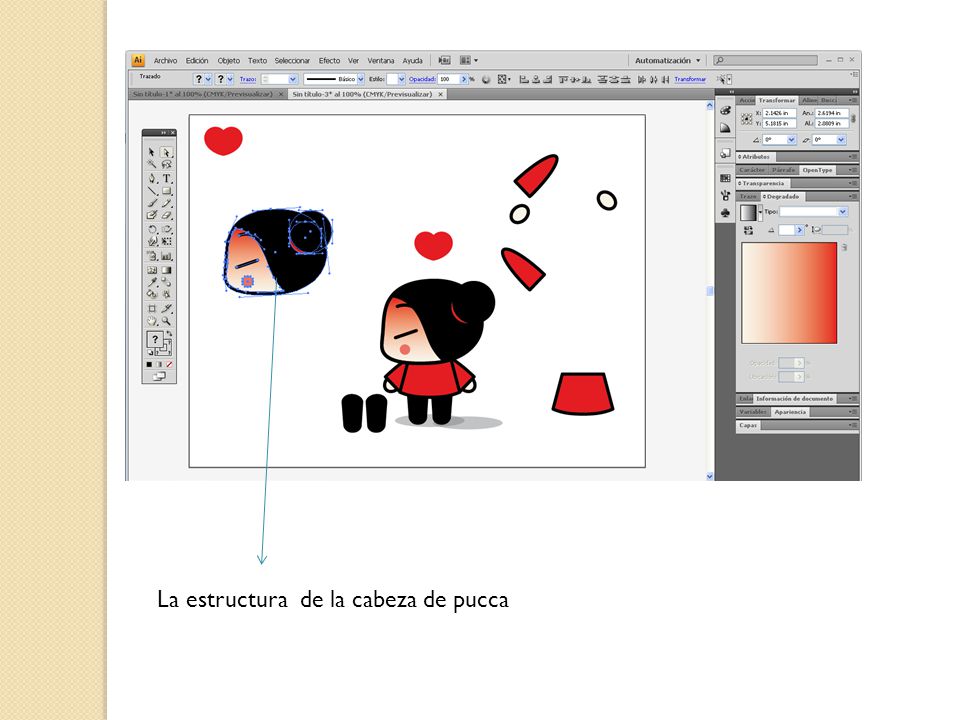
Task: Open the Archivo menu
Action: pos(165,61)
